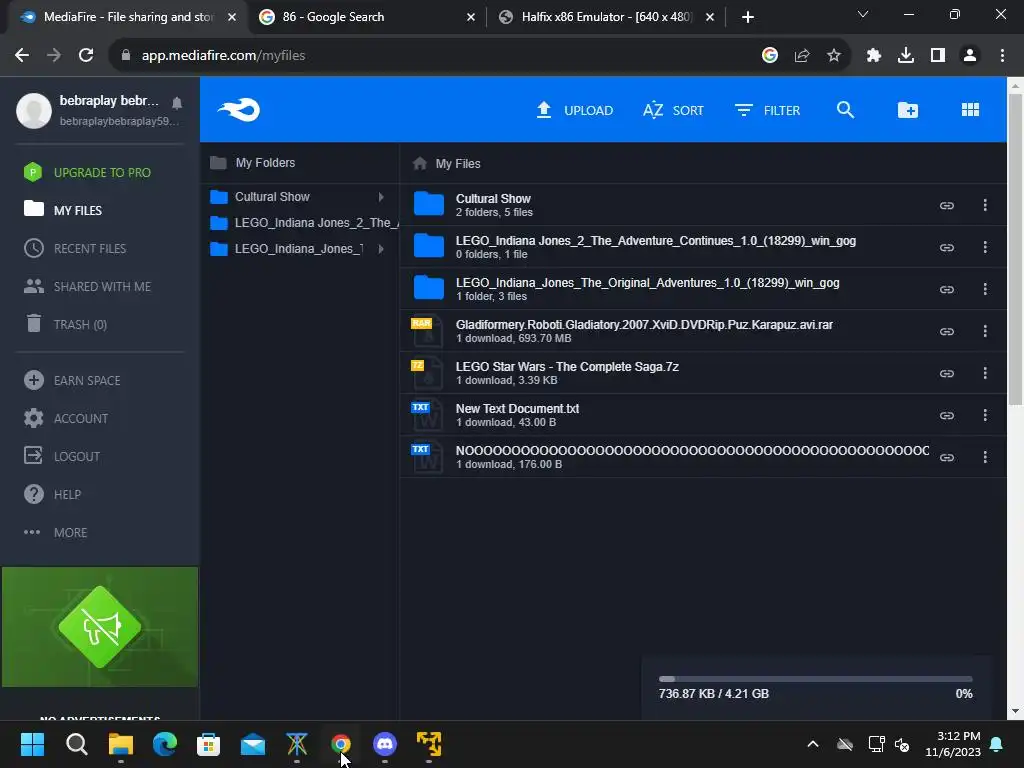
Task: Open the Filter options
Action: coord(767,110)
